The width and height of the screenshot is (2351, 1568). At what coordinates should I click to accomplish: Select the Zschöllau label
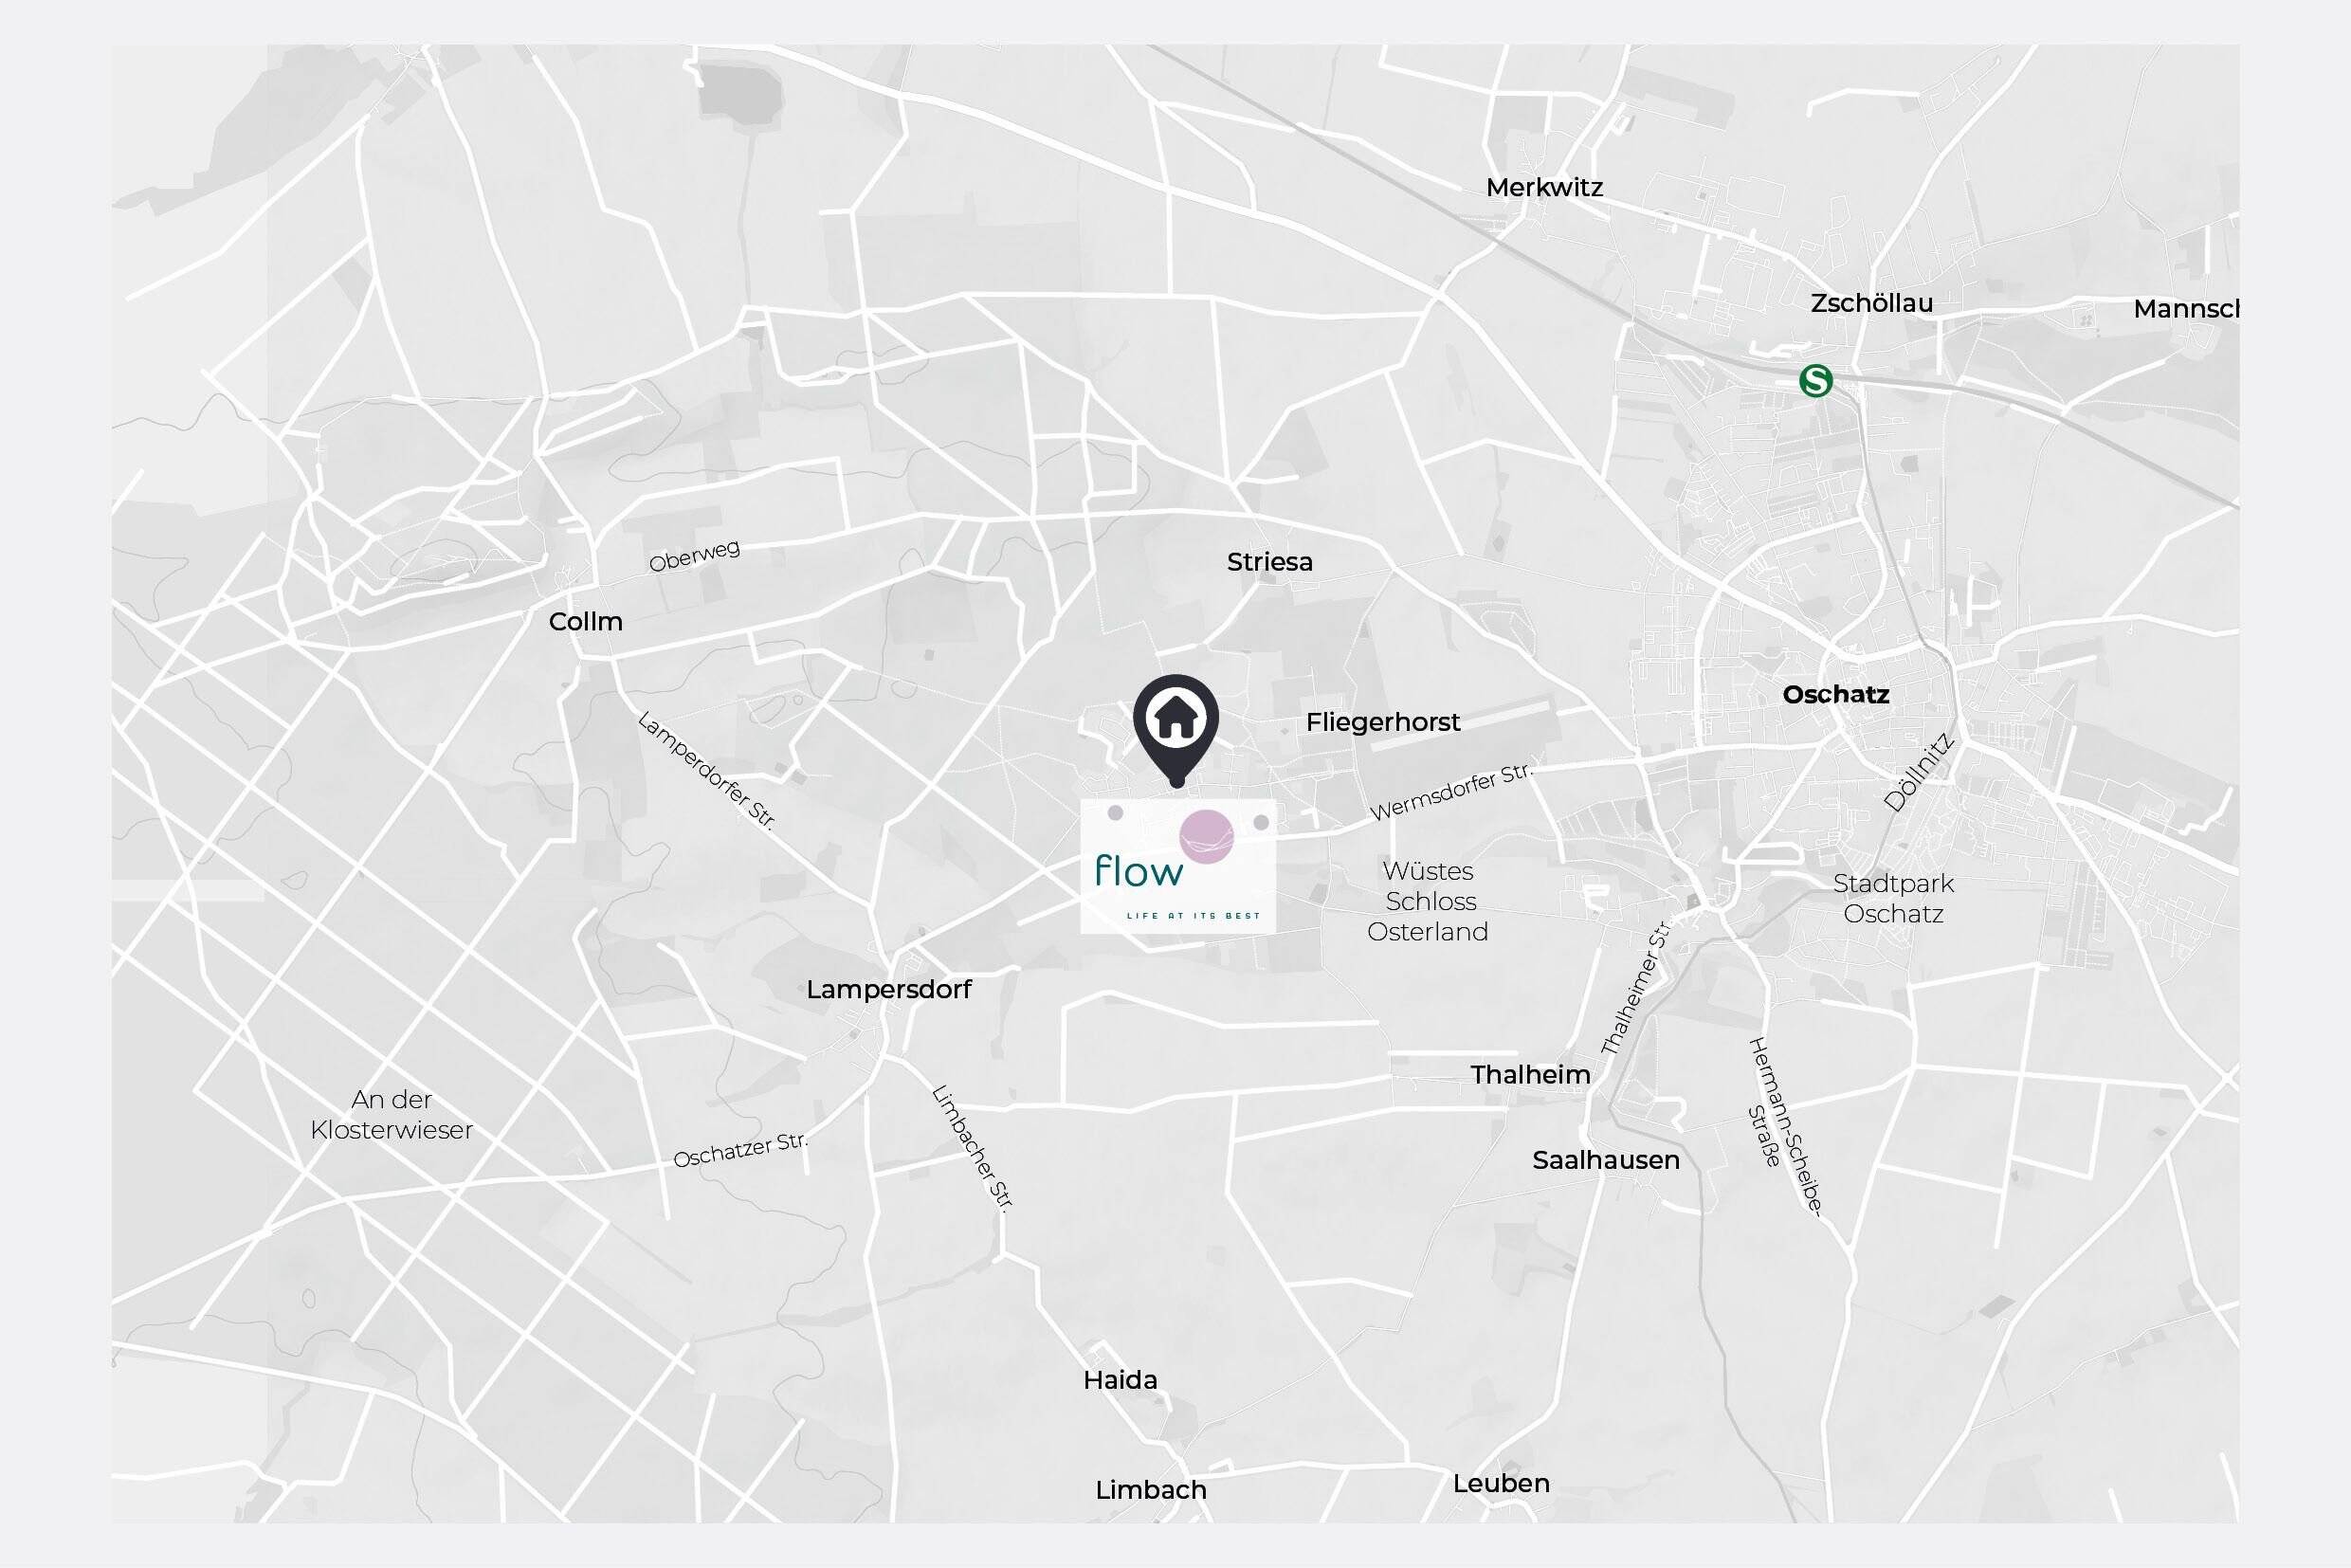pyautogui.click(x=1872, y=303)
